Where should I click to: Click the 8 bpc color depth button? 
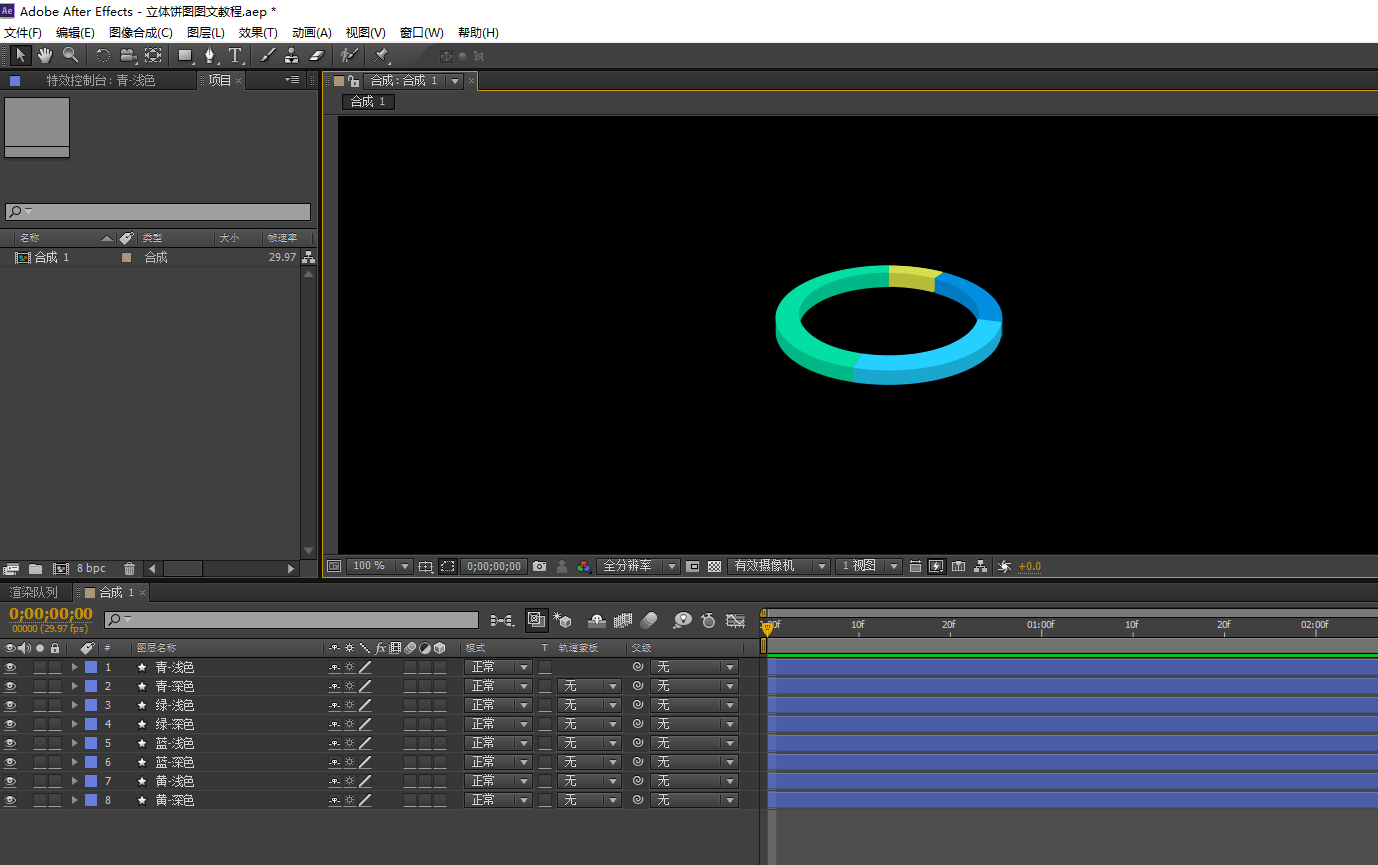(x=91, y=568)
